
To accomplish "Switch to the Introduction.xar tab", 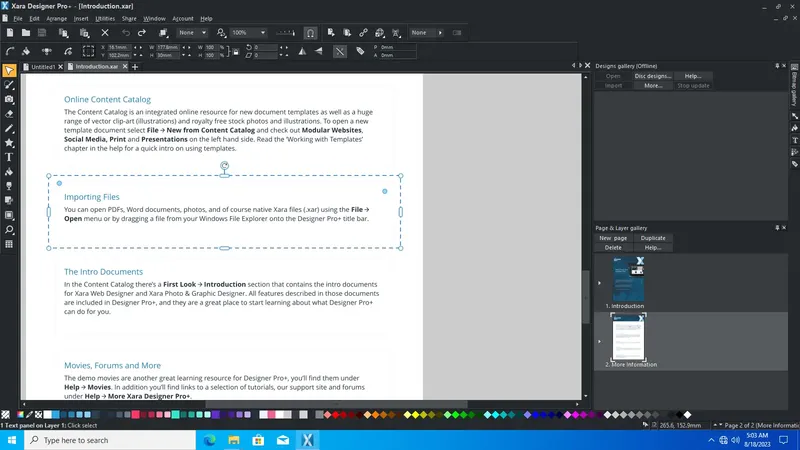I will click(96, 67).
